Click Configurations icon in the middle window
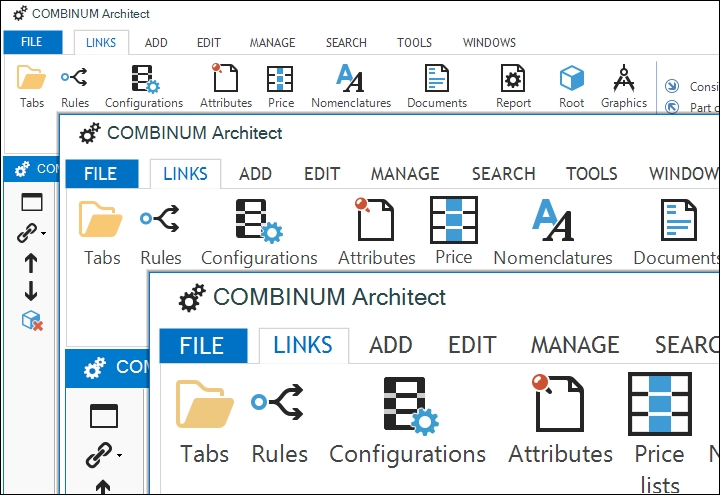This screenshot has width=720, height=495. click(259, 220)
